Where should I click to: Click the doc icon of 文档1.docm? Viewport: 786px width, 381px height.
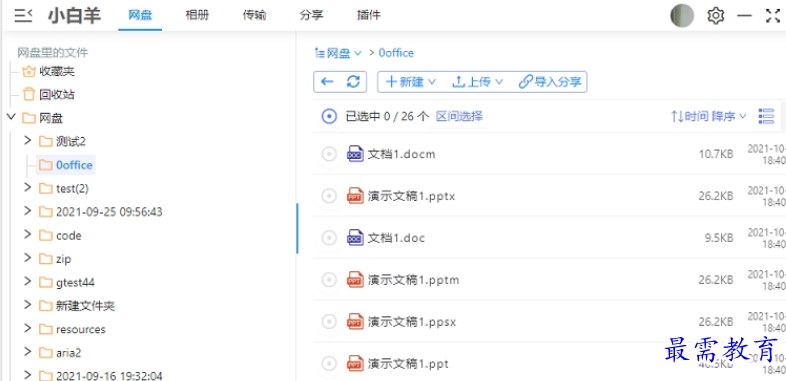click(355, 154)
